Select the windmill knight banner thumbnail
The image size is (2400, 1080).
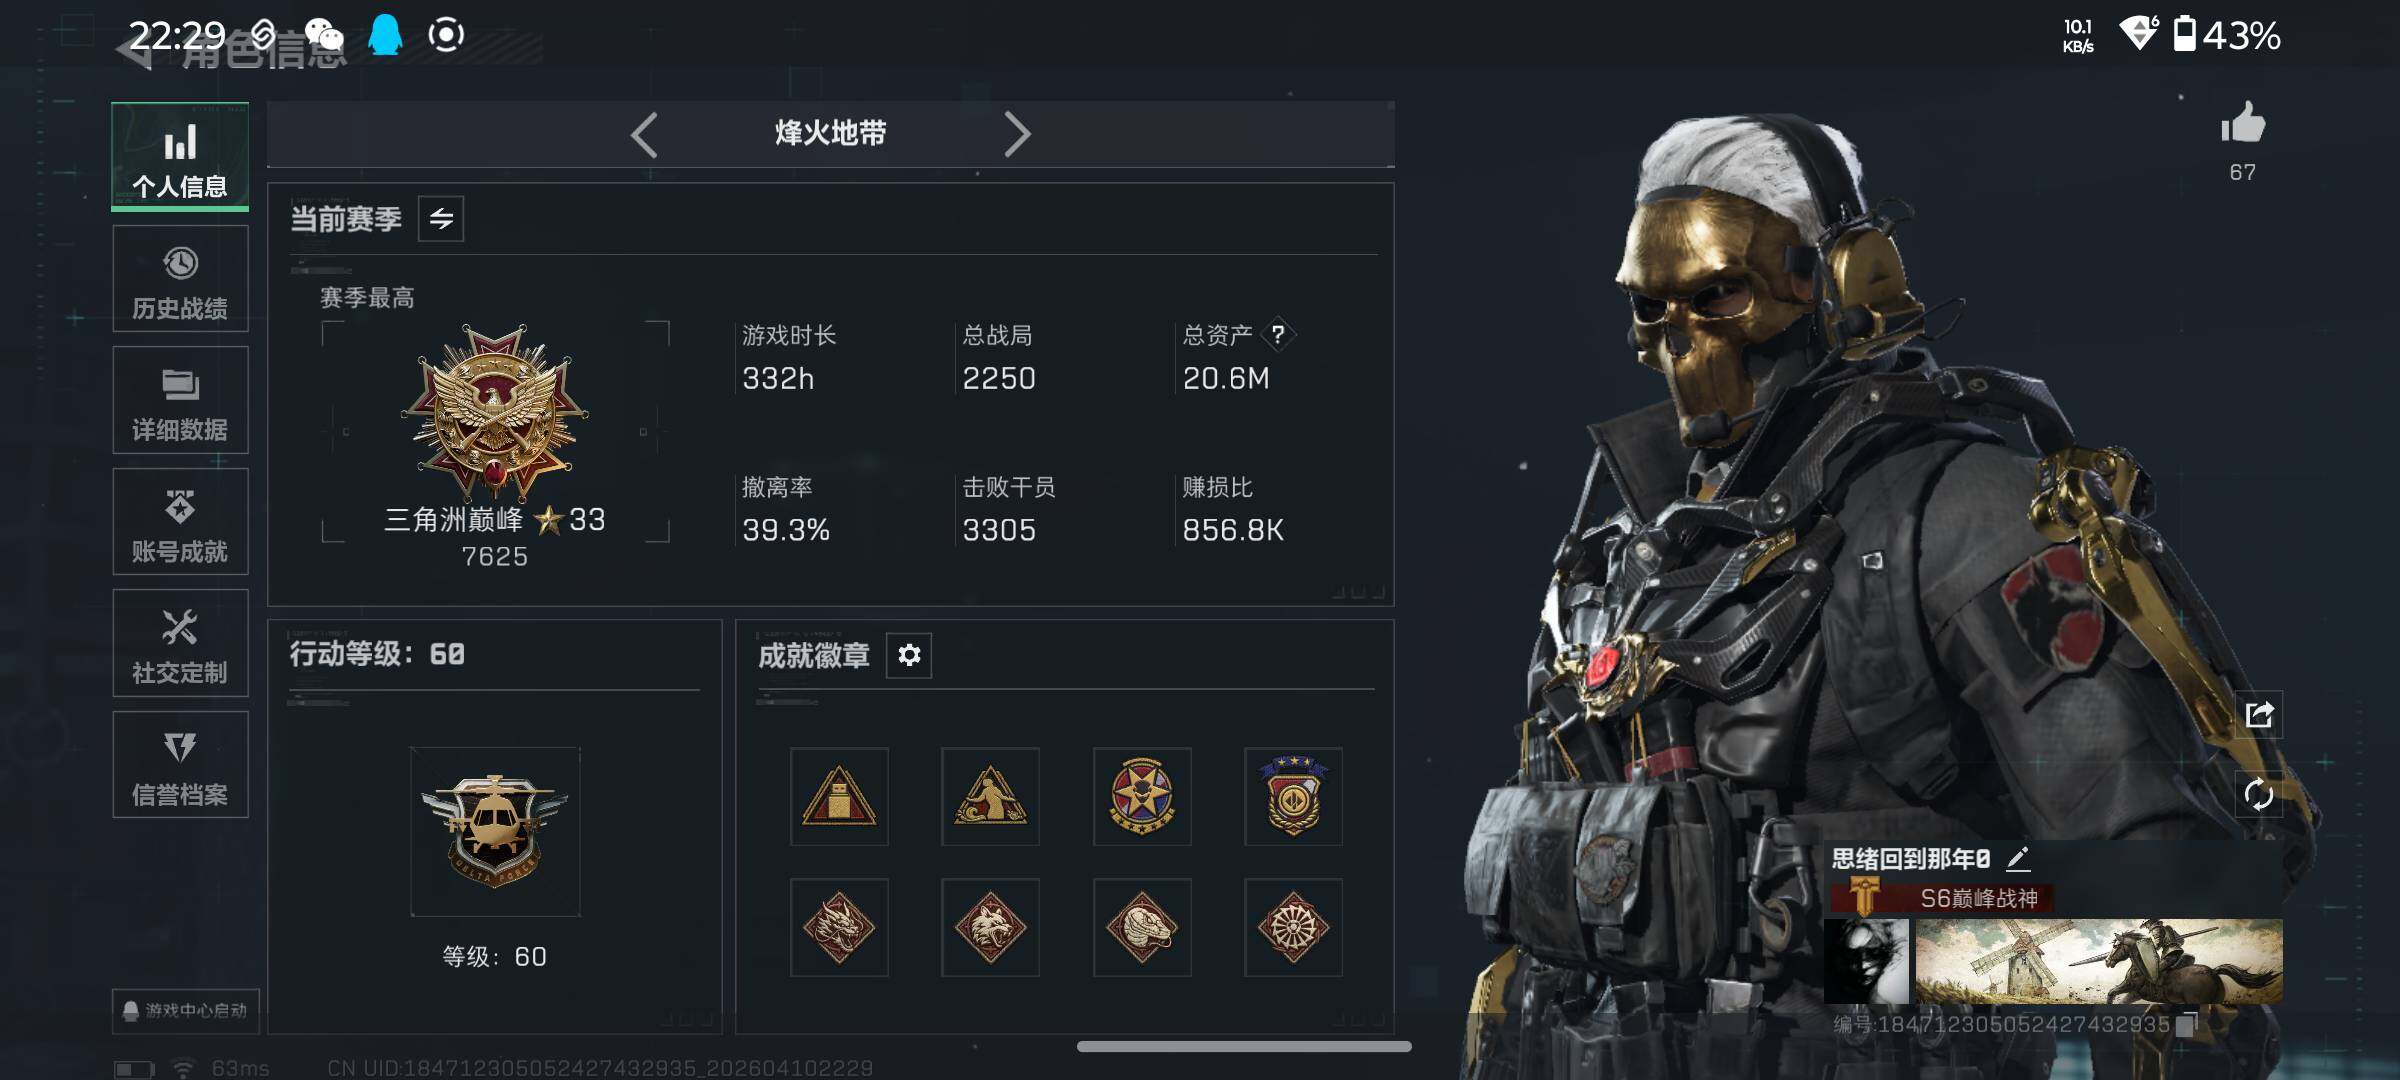click(x=2098, y=961)
